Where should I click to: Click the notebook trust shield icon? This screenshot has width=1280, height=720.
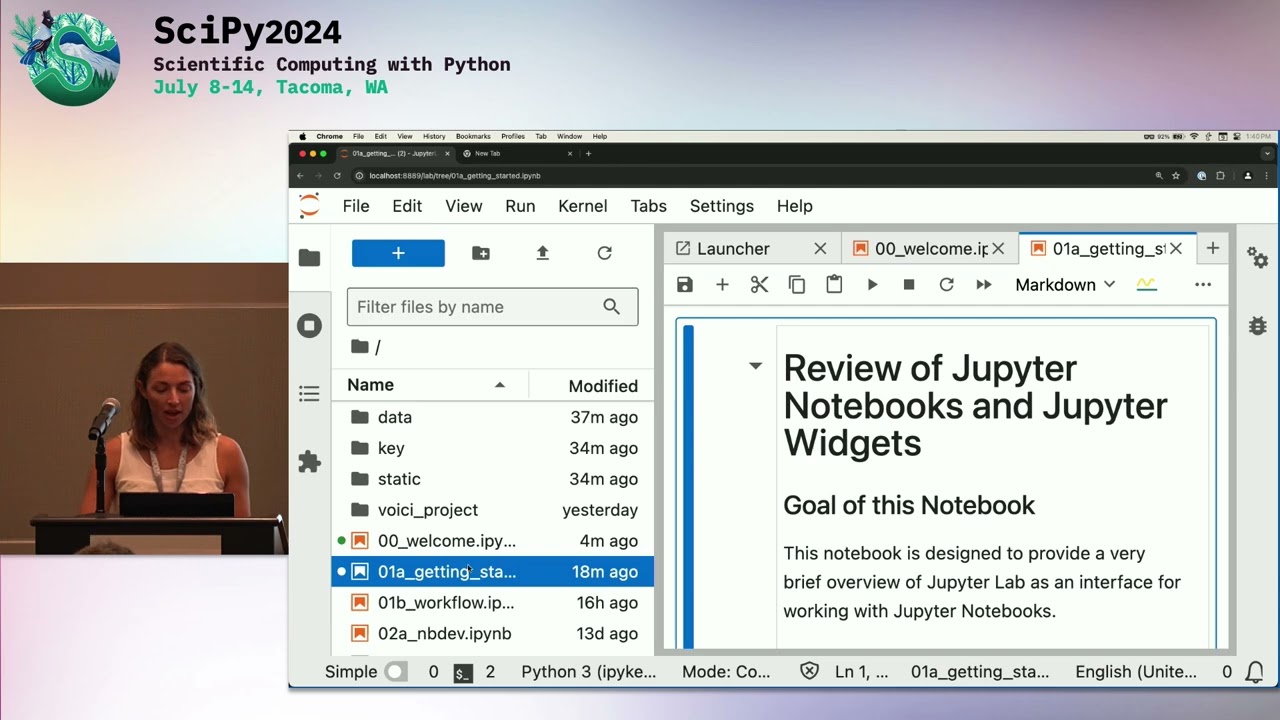pyautogui.click(x=809, y=672)
